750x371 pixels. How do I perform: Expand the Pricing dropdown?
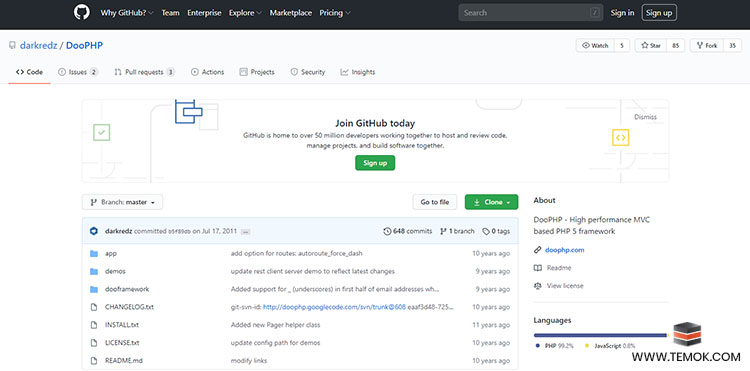point(335,13)
